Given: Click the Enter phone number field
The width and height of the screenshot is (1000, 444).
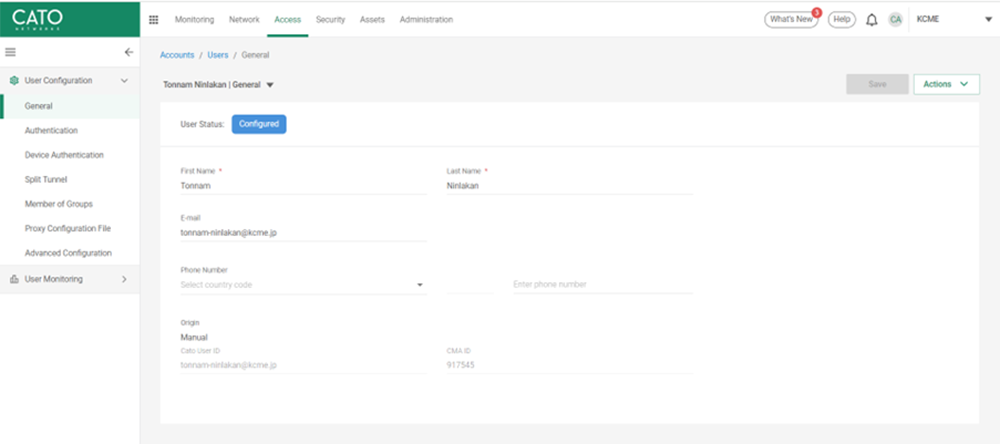Looking at the screenshot, I should point(603,285).
